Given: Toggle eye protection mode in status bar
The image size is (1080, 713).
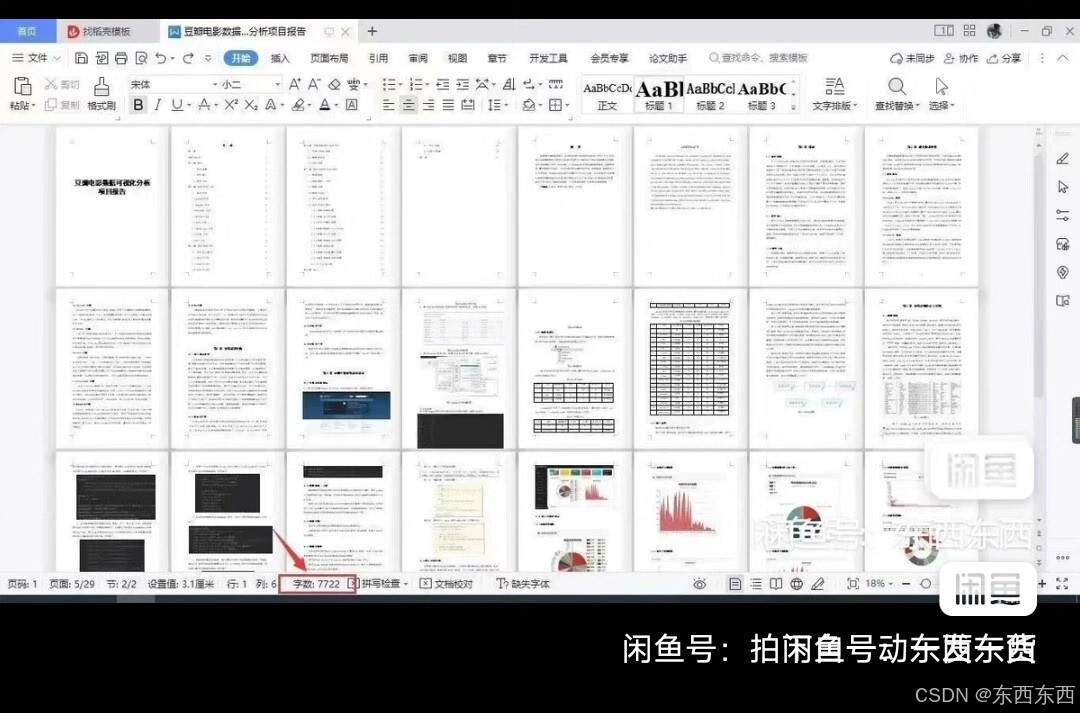Looking at the screenshot, I should [700, 584].
